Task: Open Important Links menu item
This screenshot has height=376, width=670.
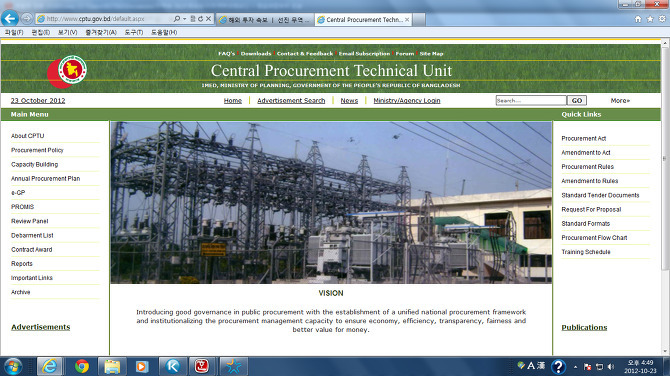Action: (x=32, y=278)
